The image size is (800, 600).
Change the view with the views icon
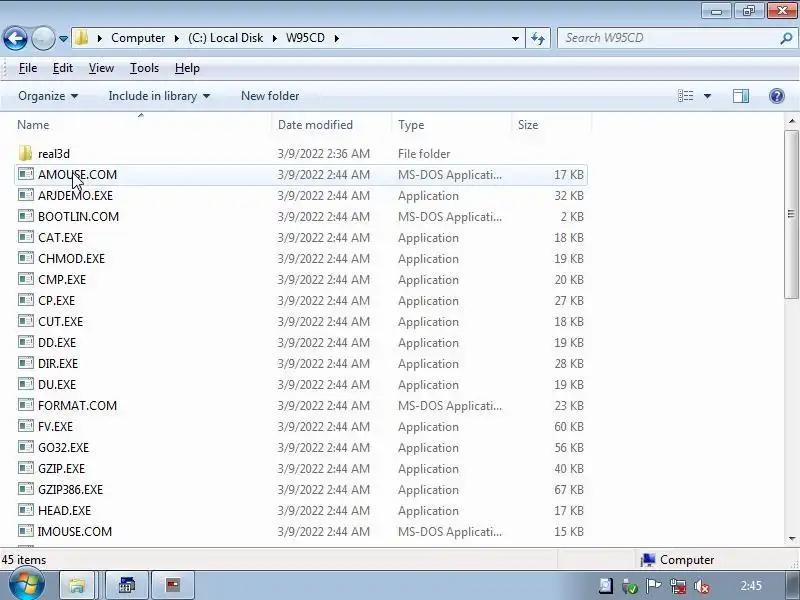click(x=685, y=96)
